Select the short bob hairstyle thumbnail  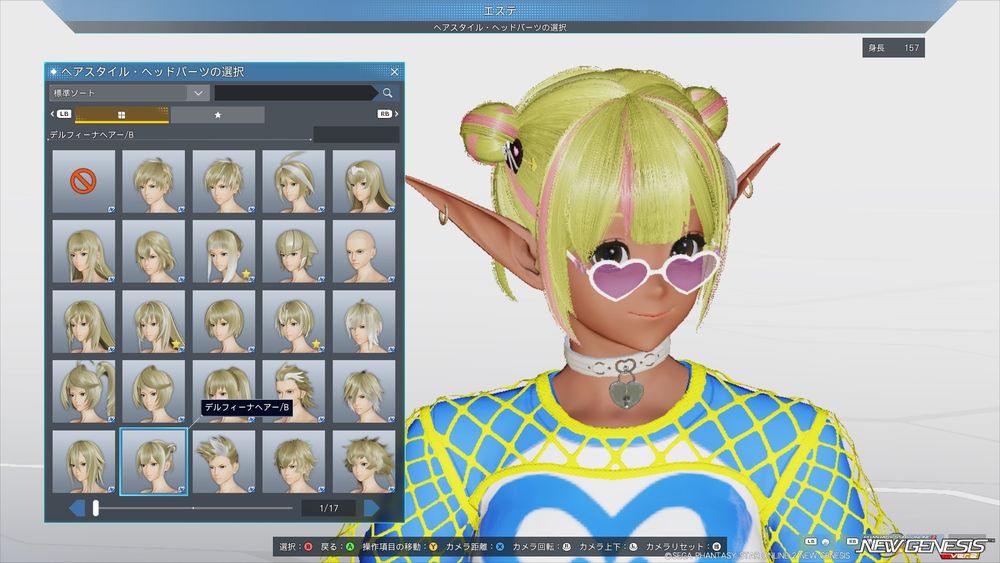coord(224,321)
